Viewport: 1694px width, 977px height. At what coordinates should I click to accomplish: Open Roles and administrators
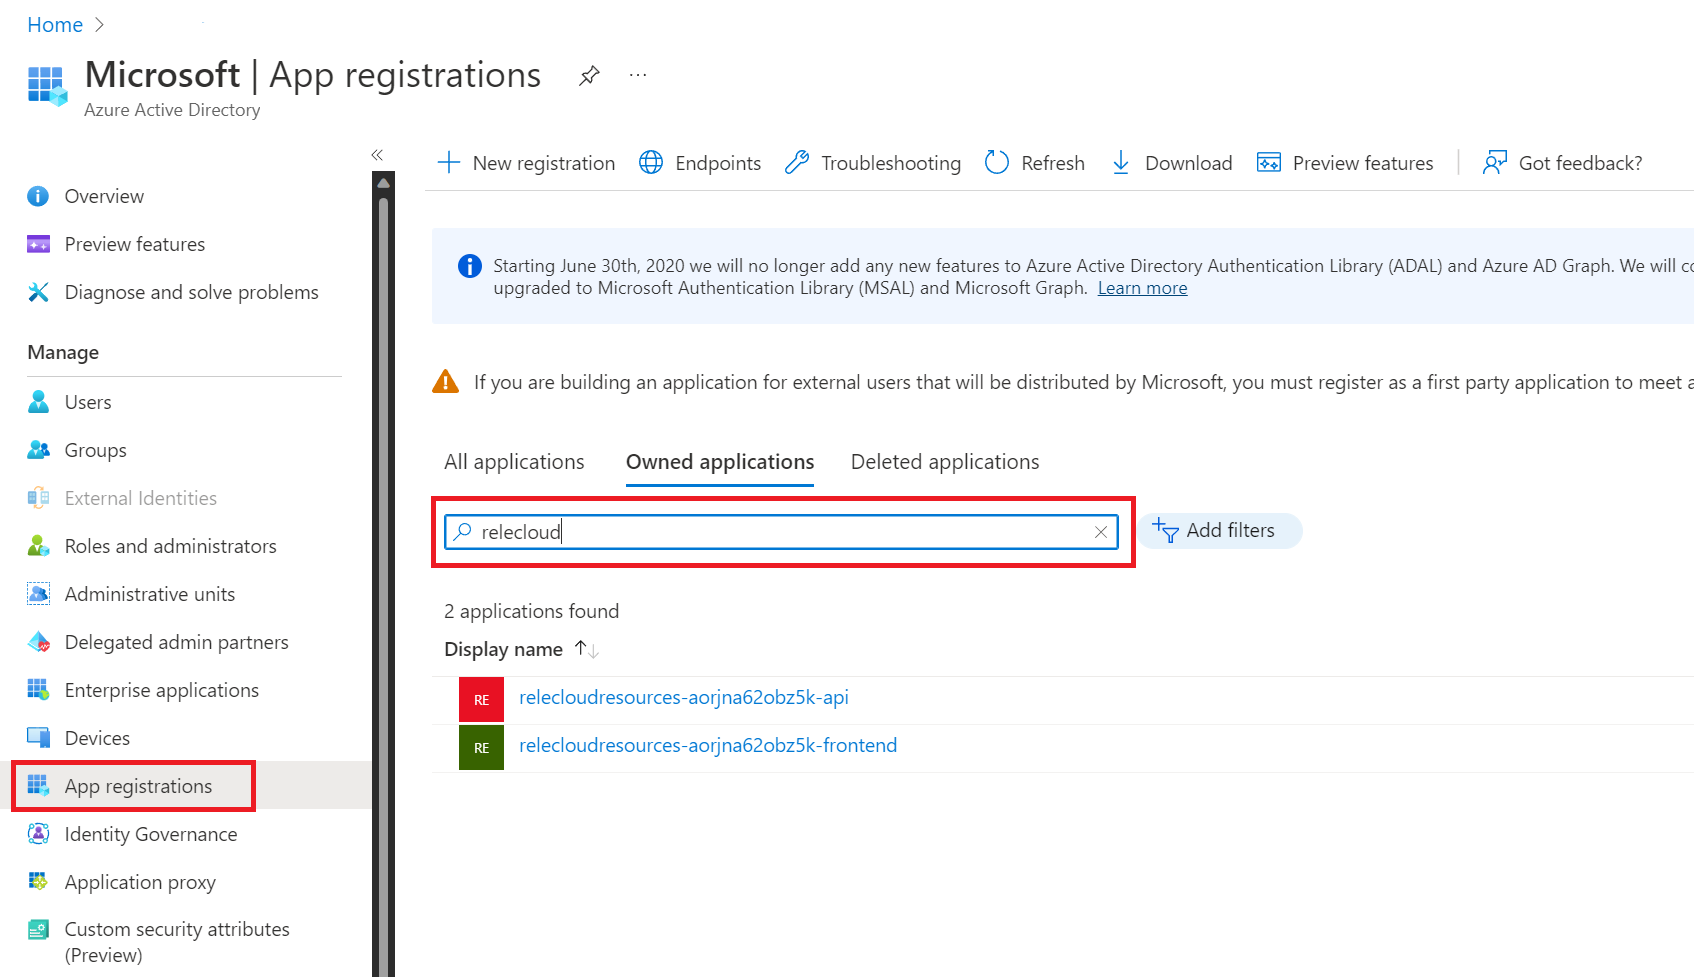[x=170, y=546]
